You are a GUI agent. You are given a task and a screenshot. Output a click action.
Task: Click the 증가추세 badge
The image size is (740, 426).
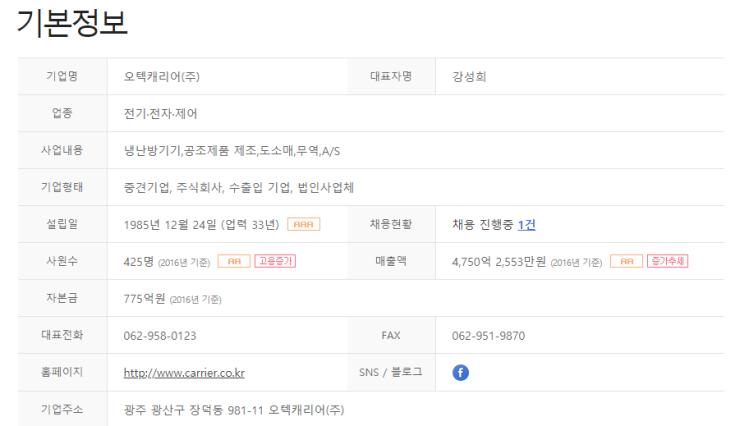click(x=667, y=261)
